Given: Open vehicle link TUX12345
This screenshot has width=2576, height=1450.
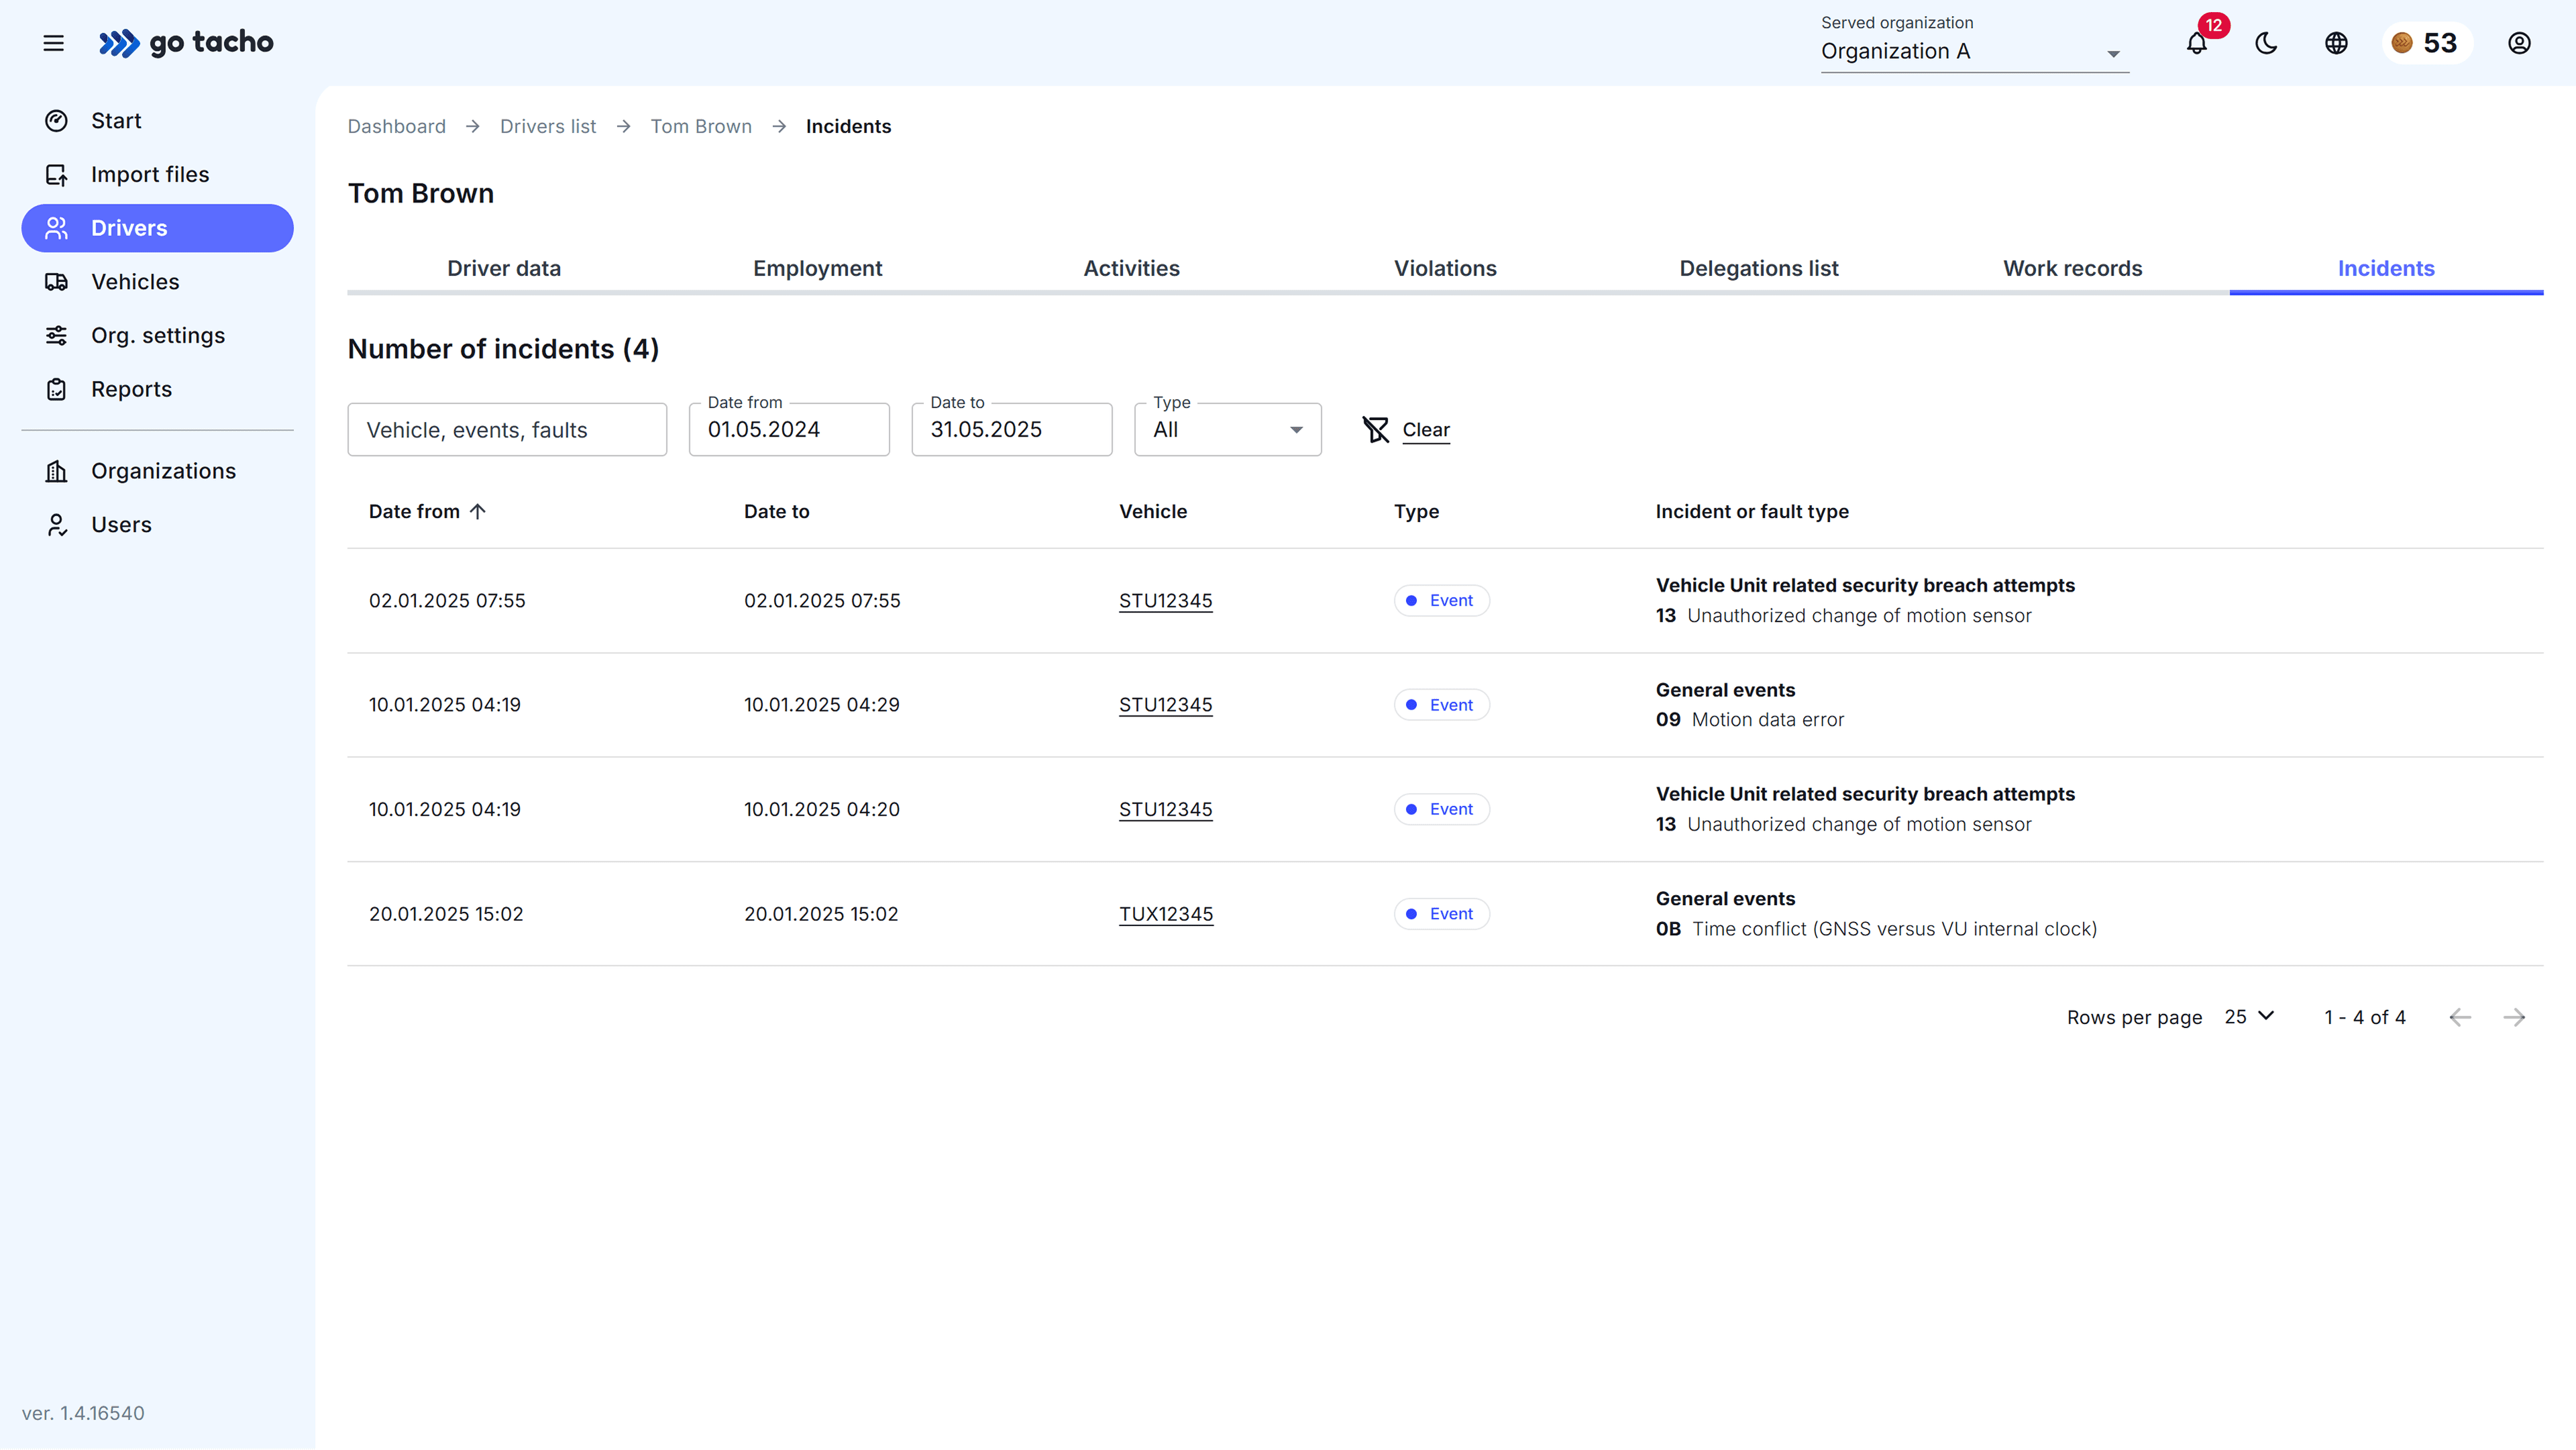Looking at the screenshot, I should point(1166,914).
